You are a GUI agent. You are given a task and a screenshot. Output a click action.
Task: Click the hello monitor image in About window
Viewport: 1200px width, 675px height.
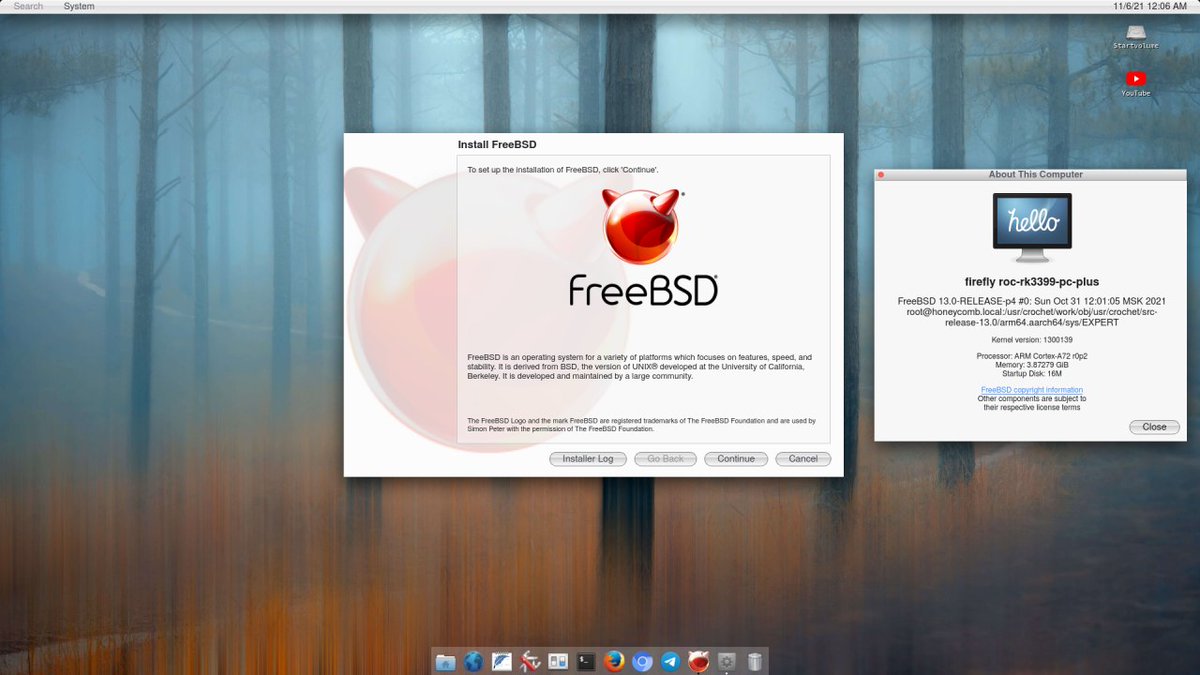pyautogui.click(x=1032, y=226)
